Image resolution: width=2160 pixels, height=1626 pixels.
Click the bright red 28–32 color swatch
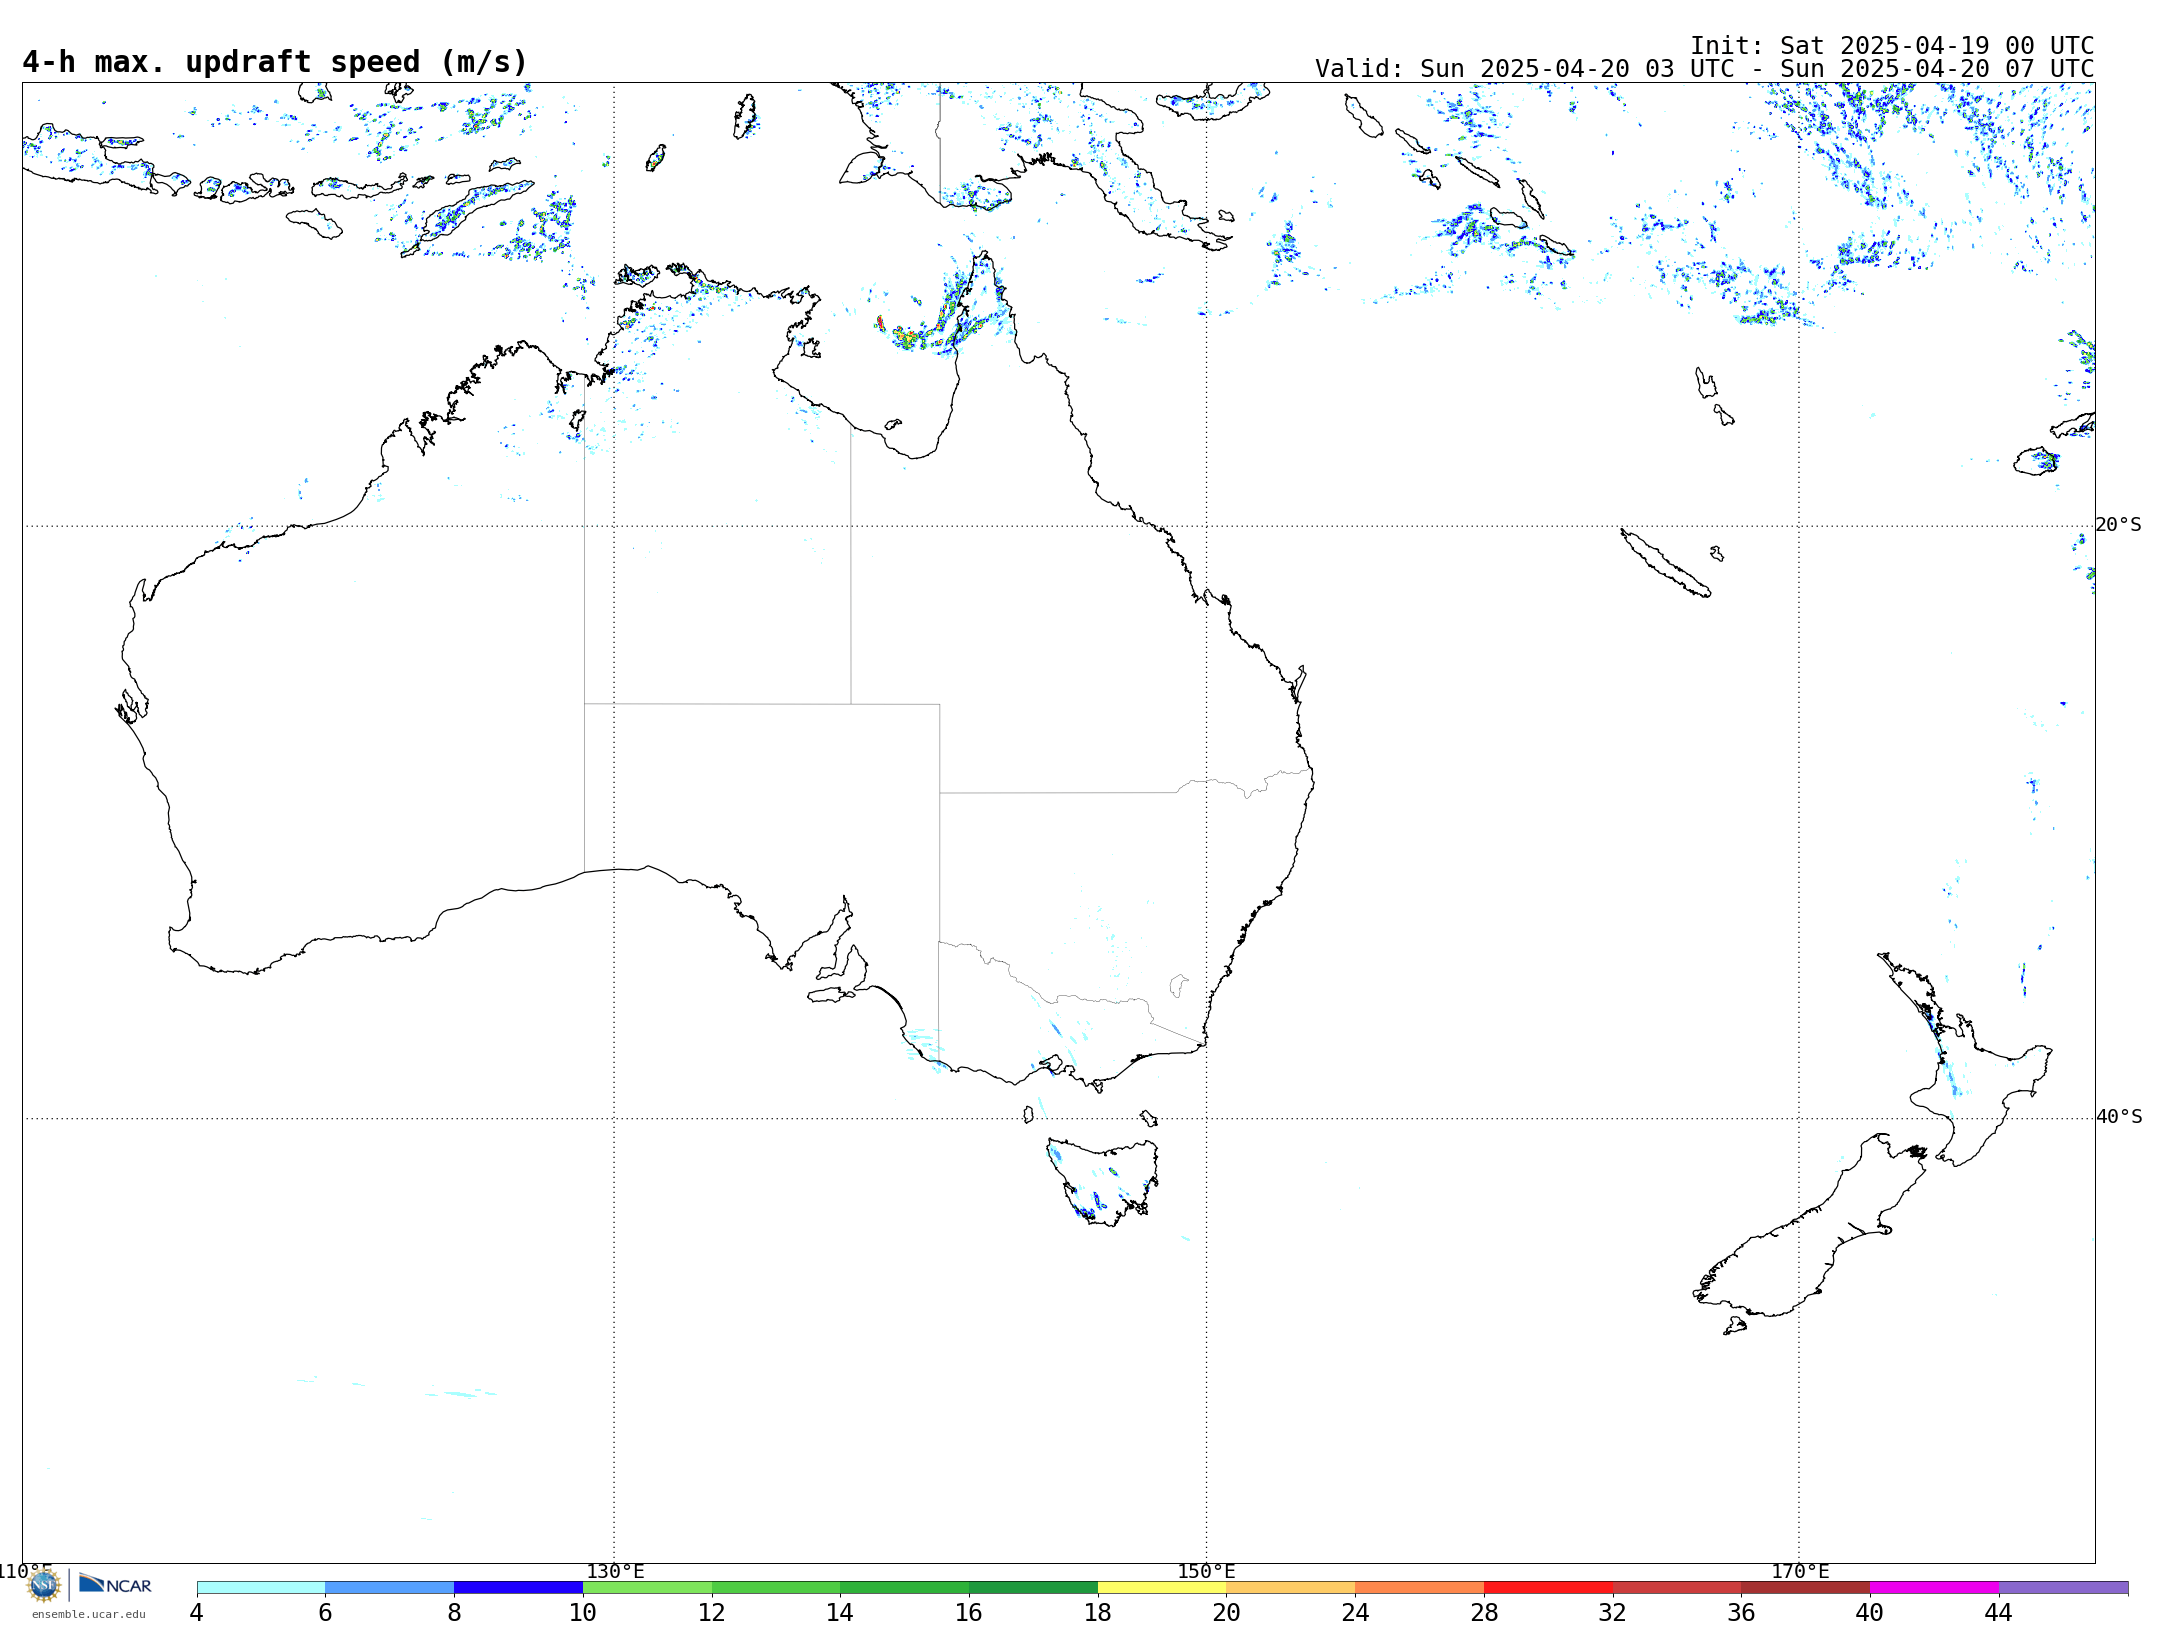click(1548, 1587)
